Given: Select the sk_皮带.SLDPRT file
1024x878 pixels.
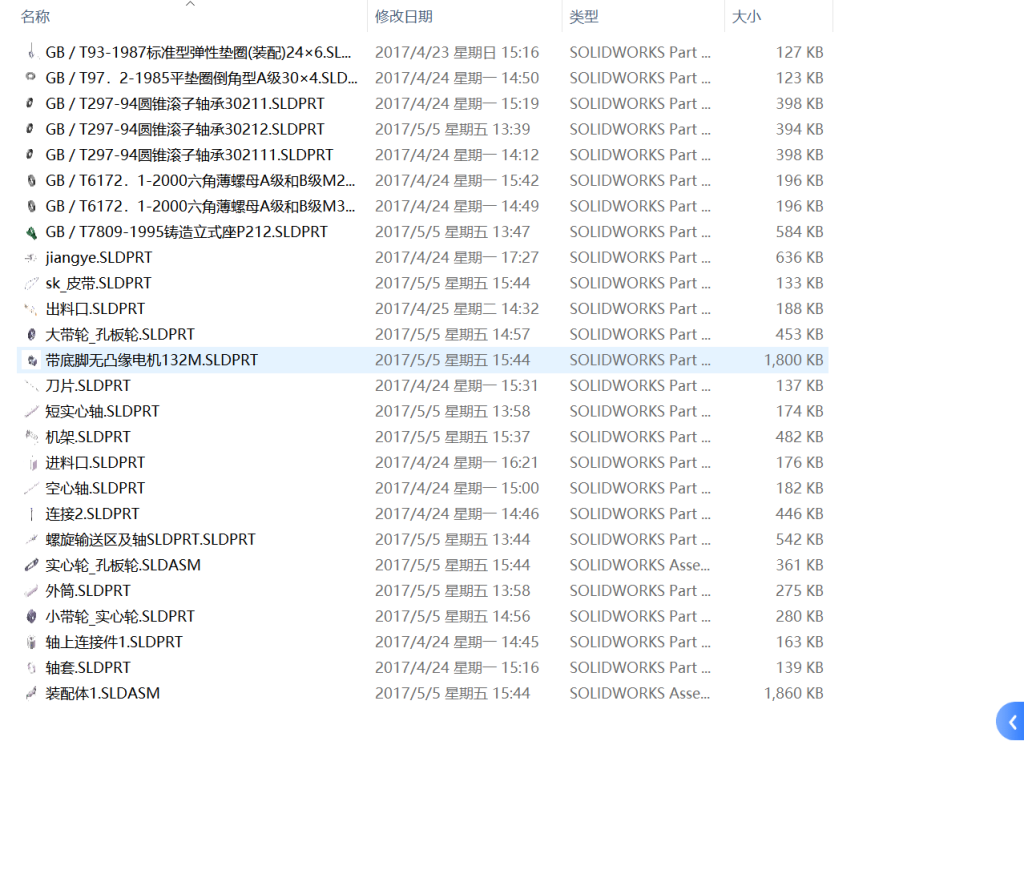Looking at the screenshot, I should 98,283.
